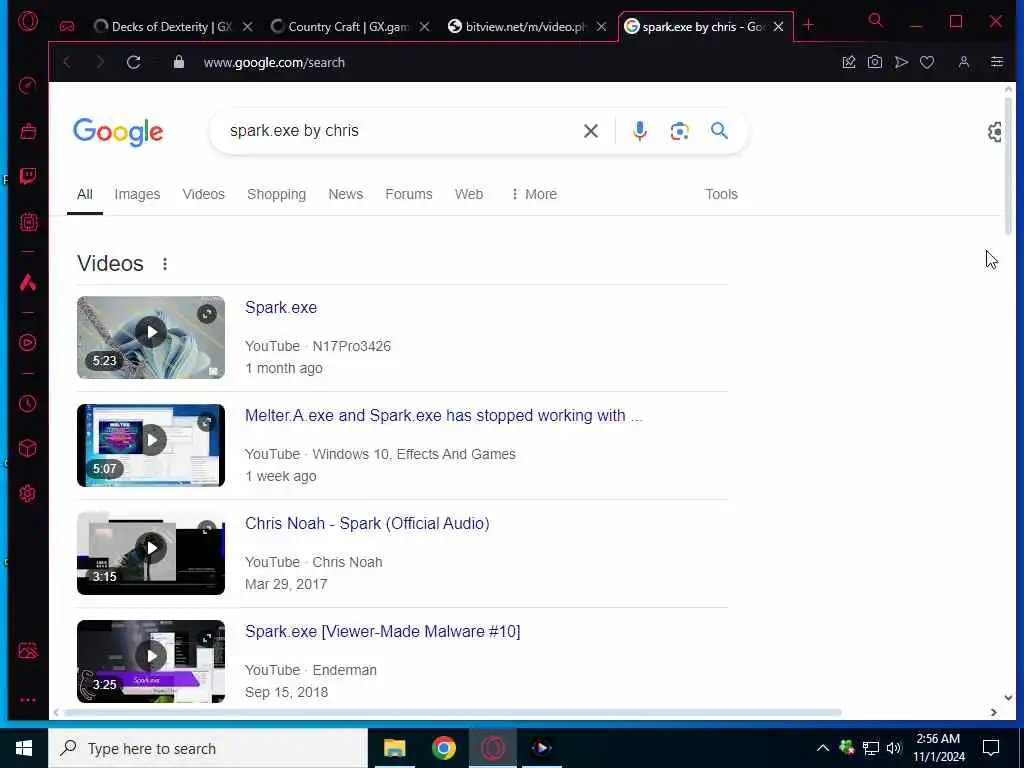The height and width of the screenshot is (768, 1024).
Task: Open the player icon in sidebar
Action: [27, 343]
